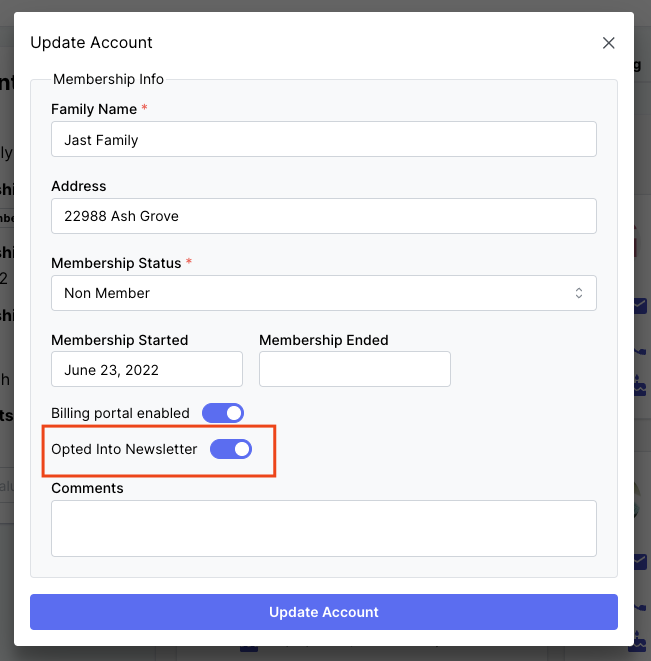
Task: Disable the Billing portal enabled switch
Action: pos(223,413)
